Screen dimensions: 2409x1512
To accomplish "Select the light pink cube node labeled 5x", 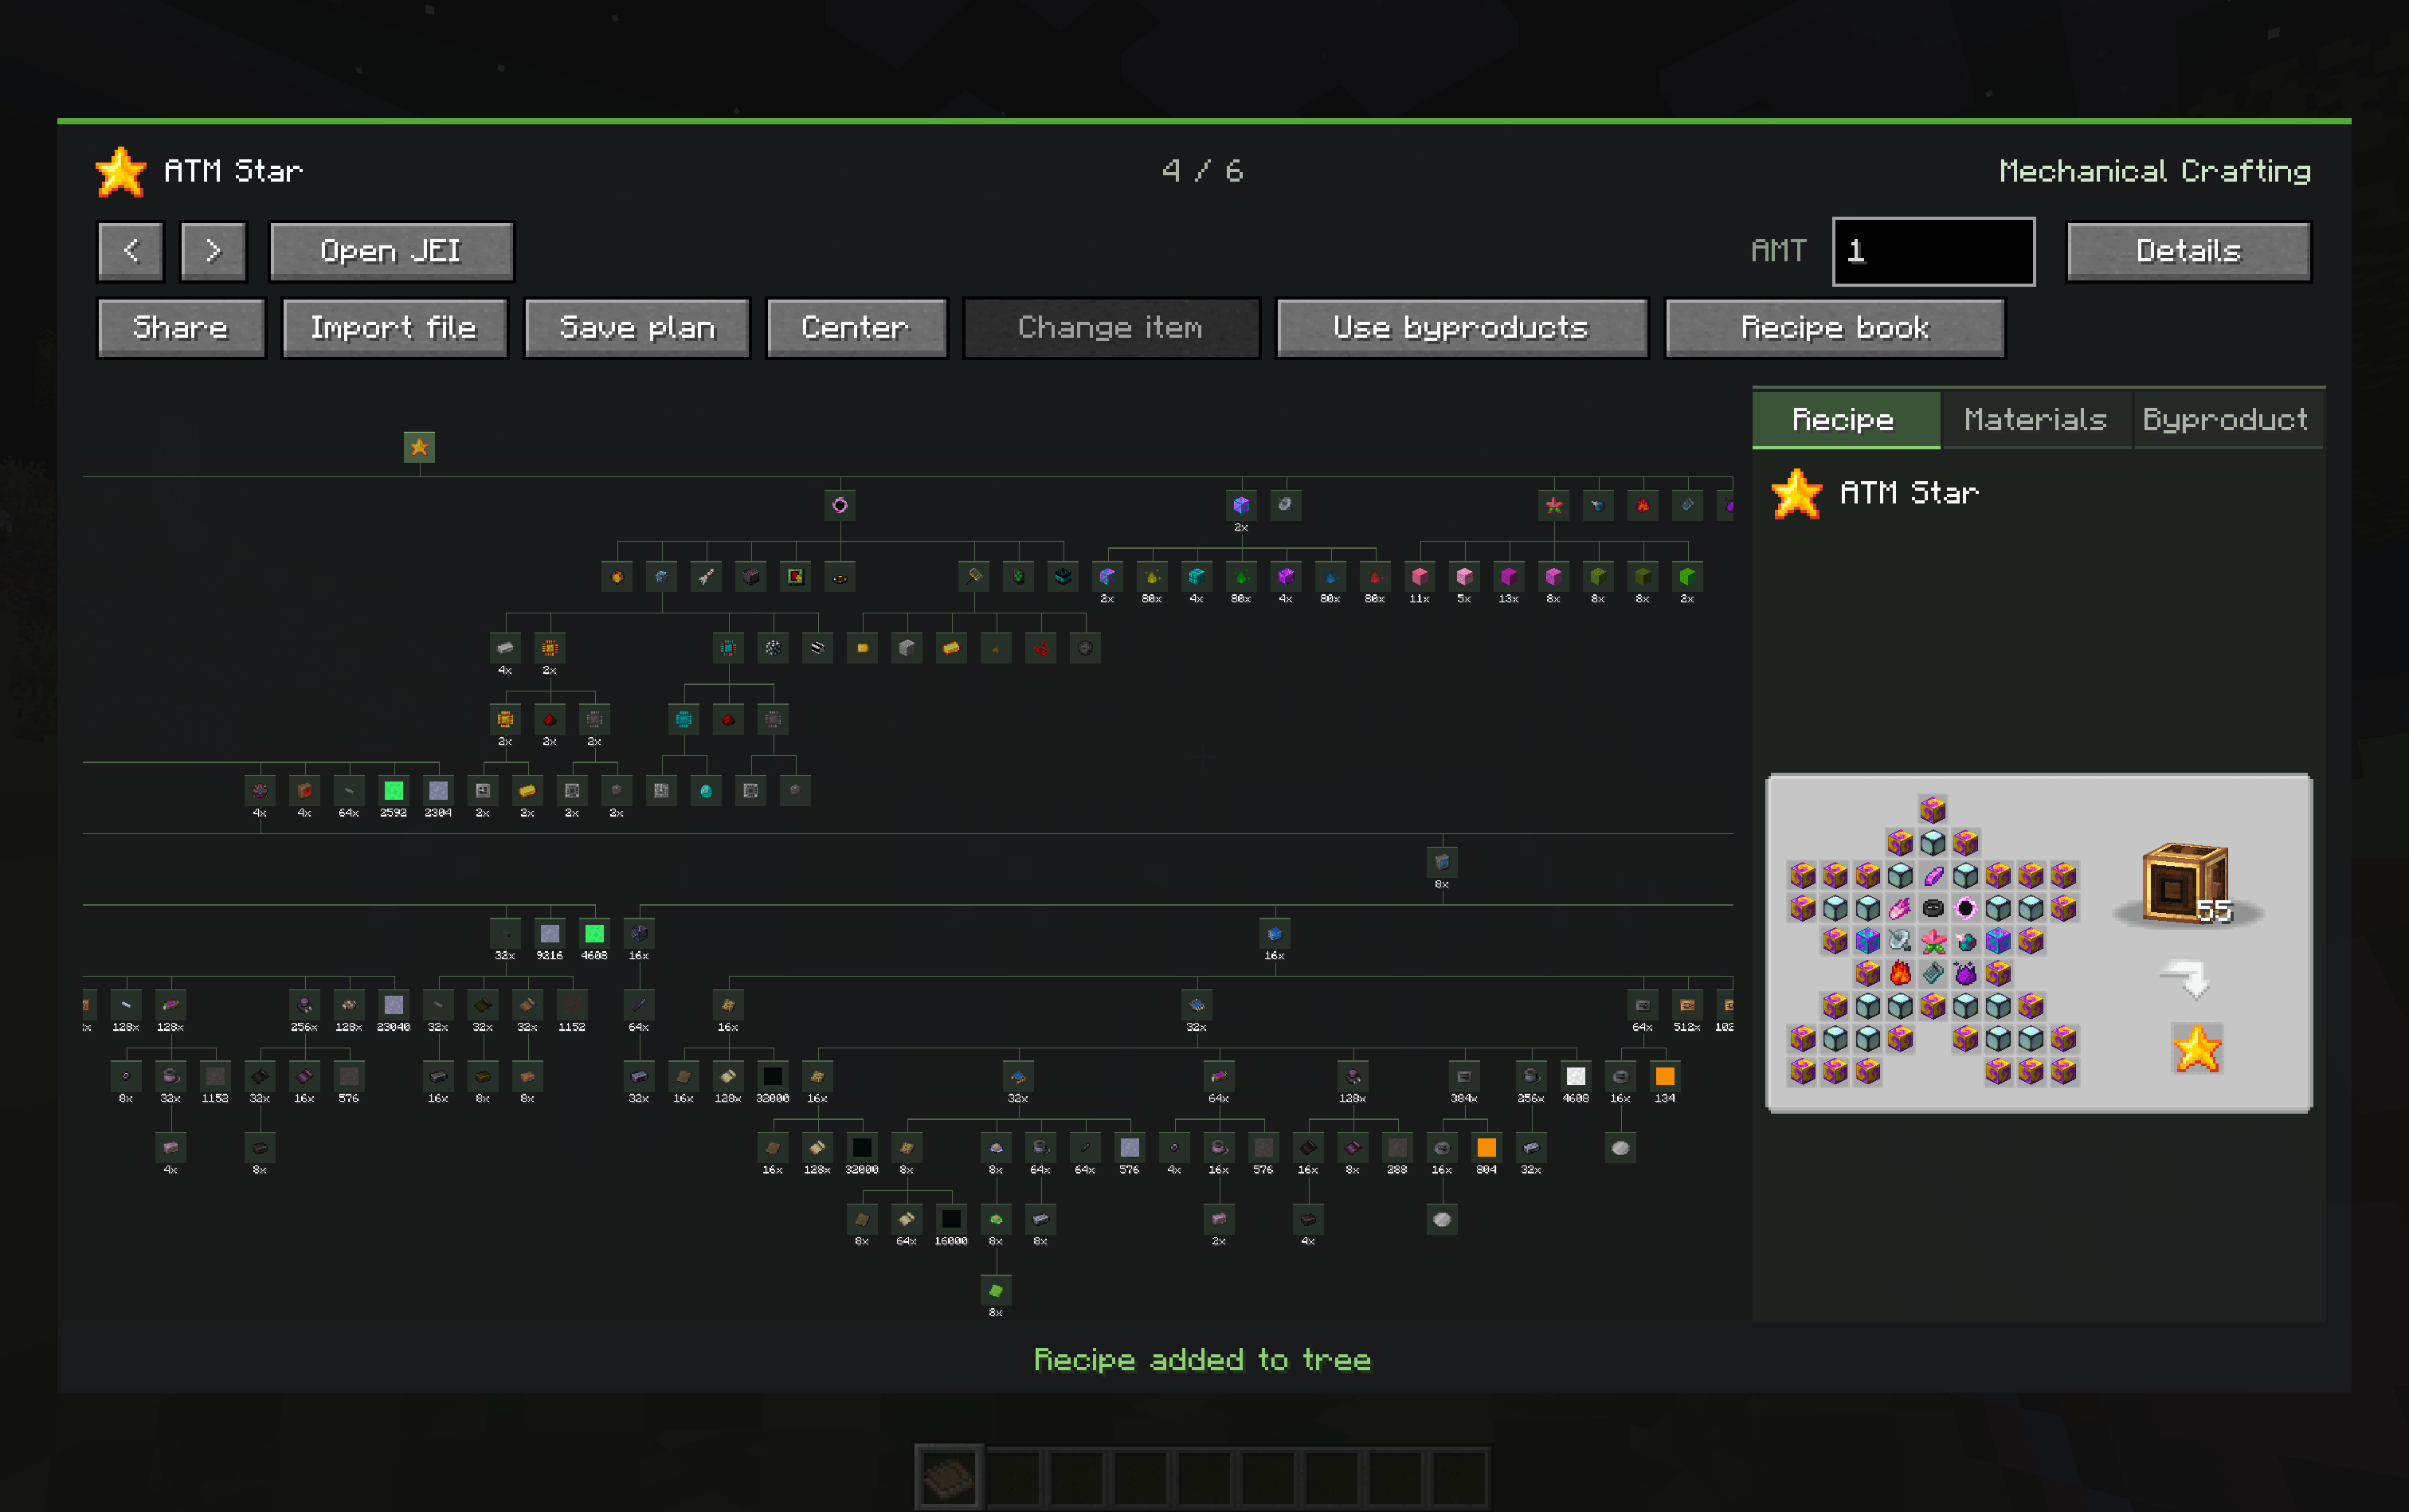I will pyautogui.click(x=1464, y=577).
